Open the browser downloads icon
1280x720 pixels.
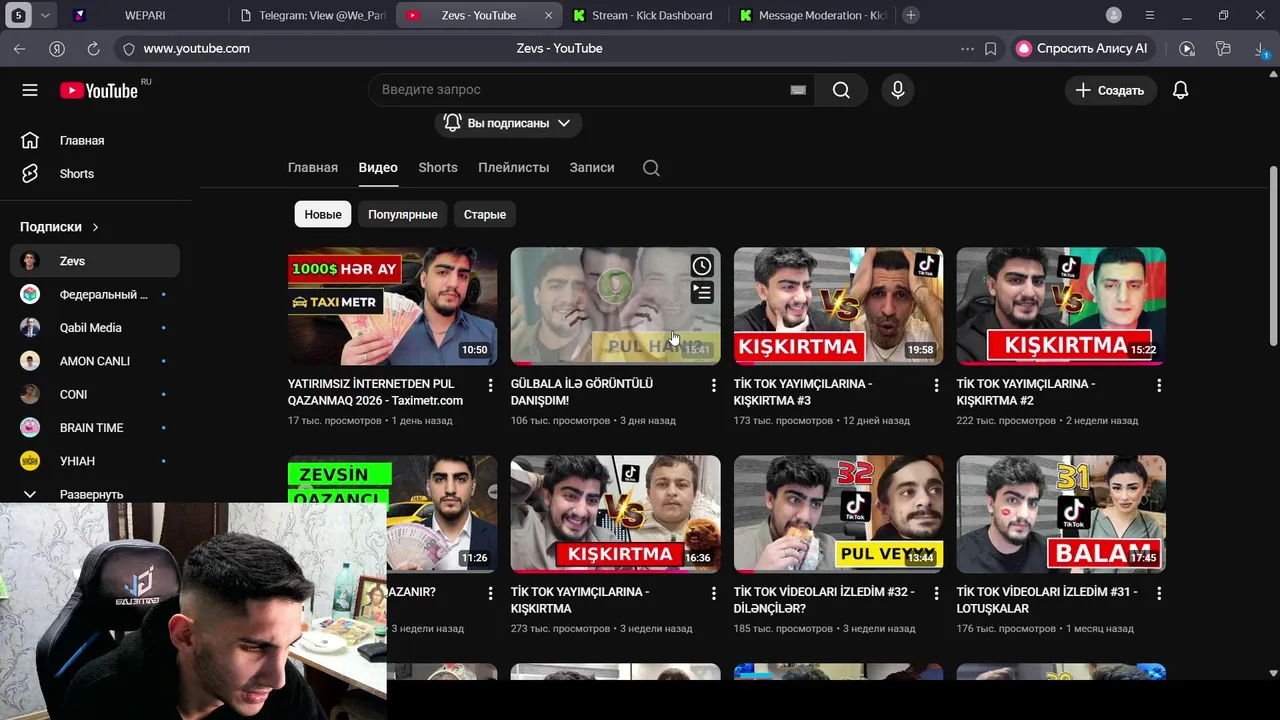[x=1261, y=48]
